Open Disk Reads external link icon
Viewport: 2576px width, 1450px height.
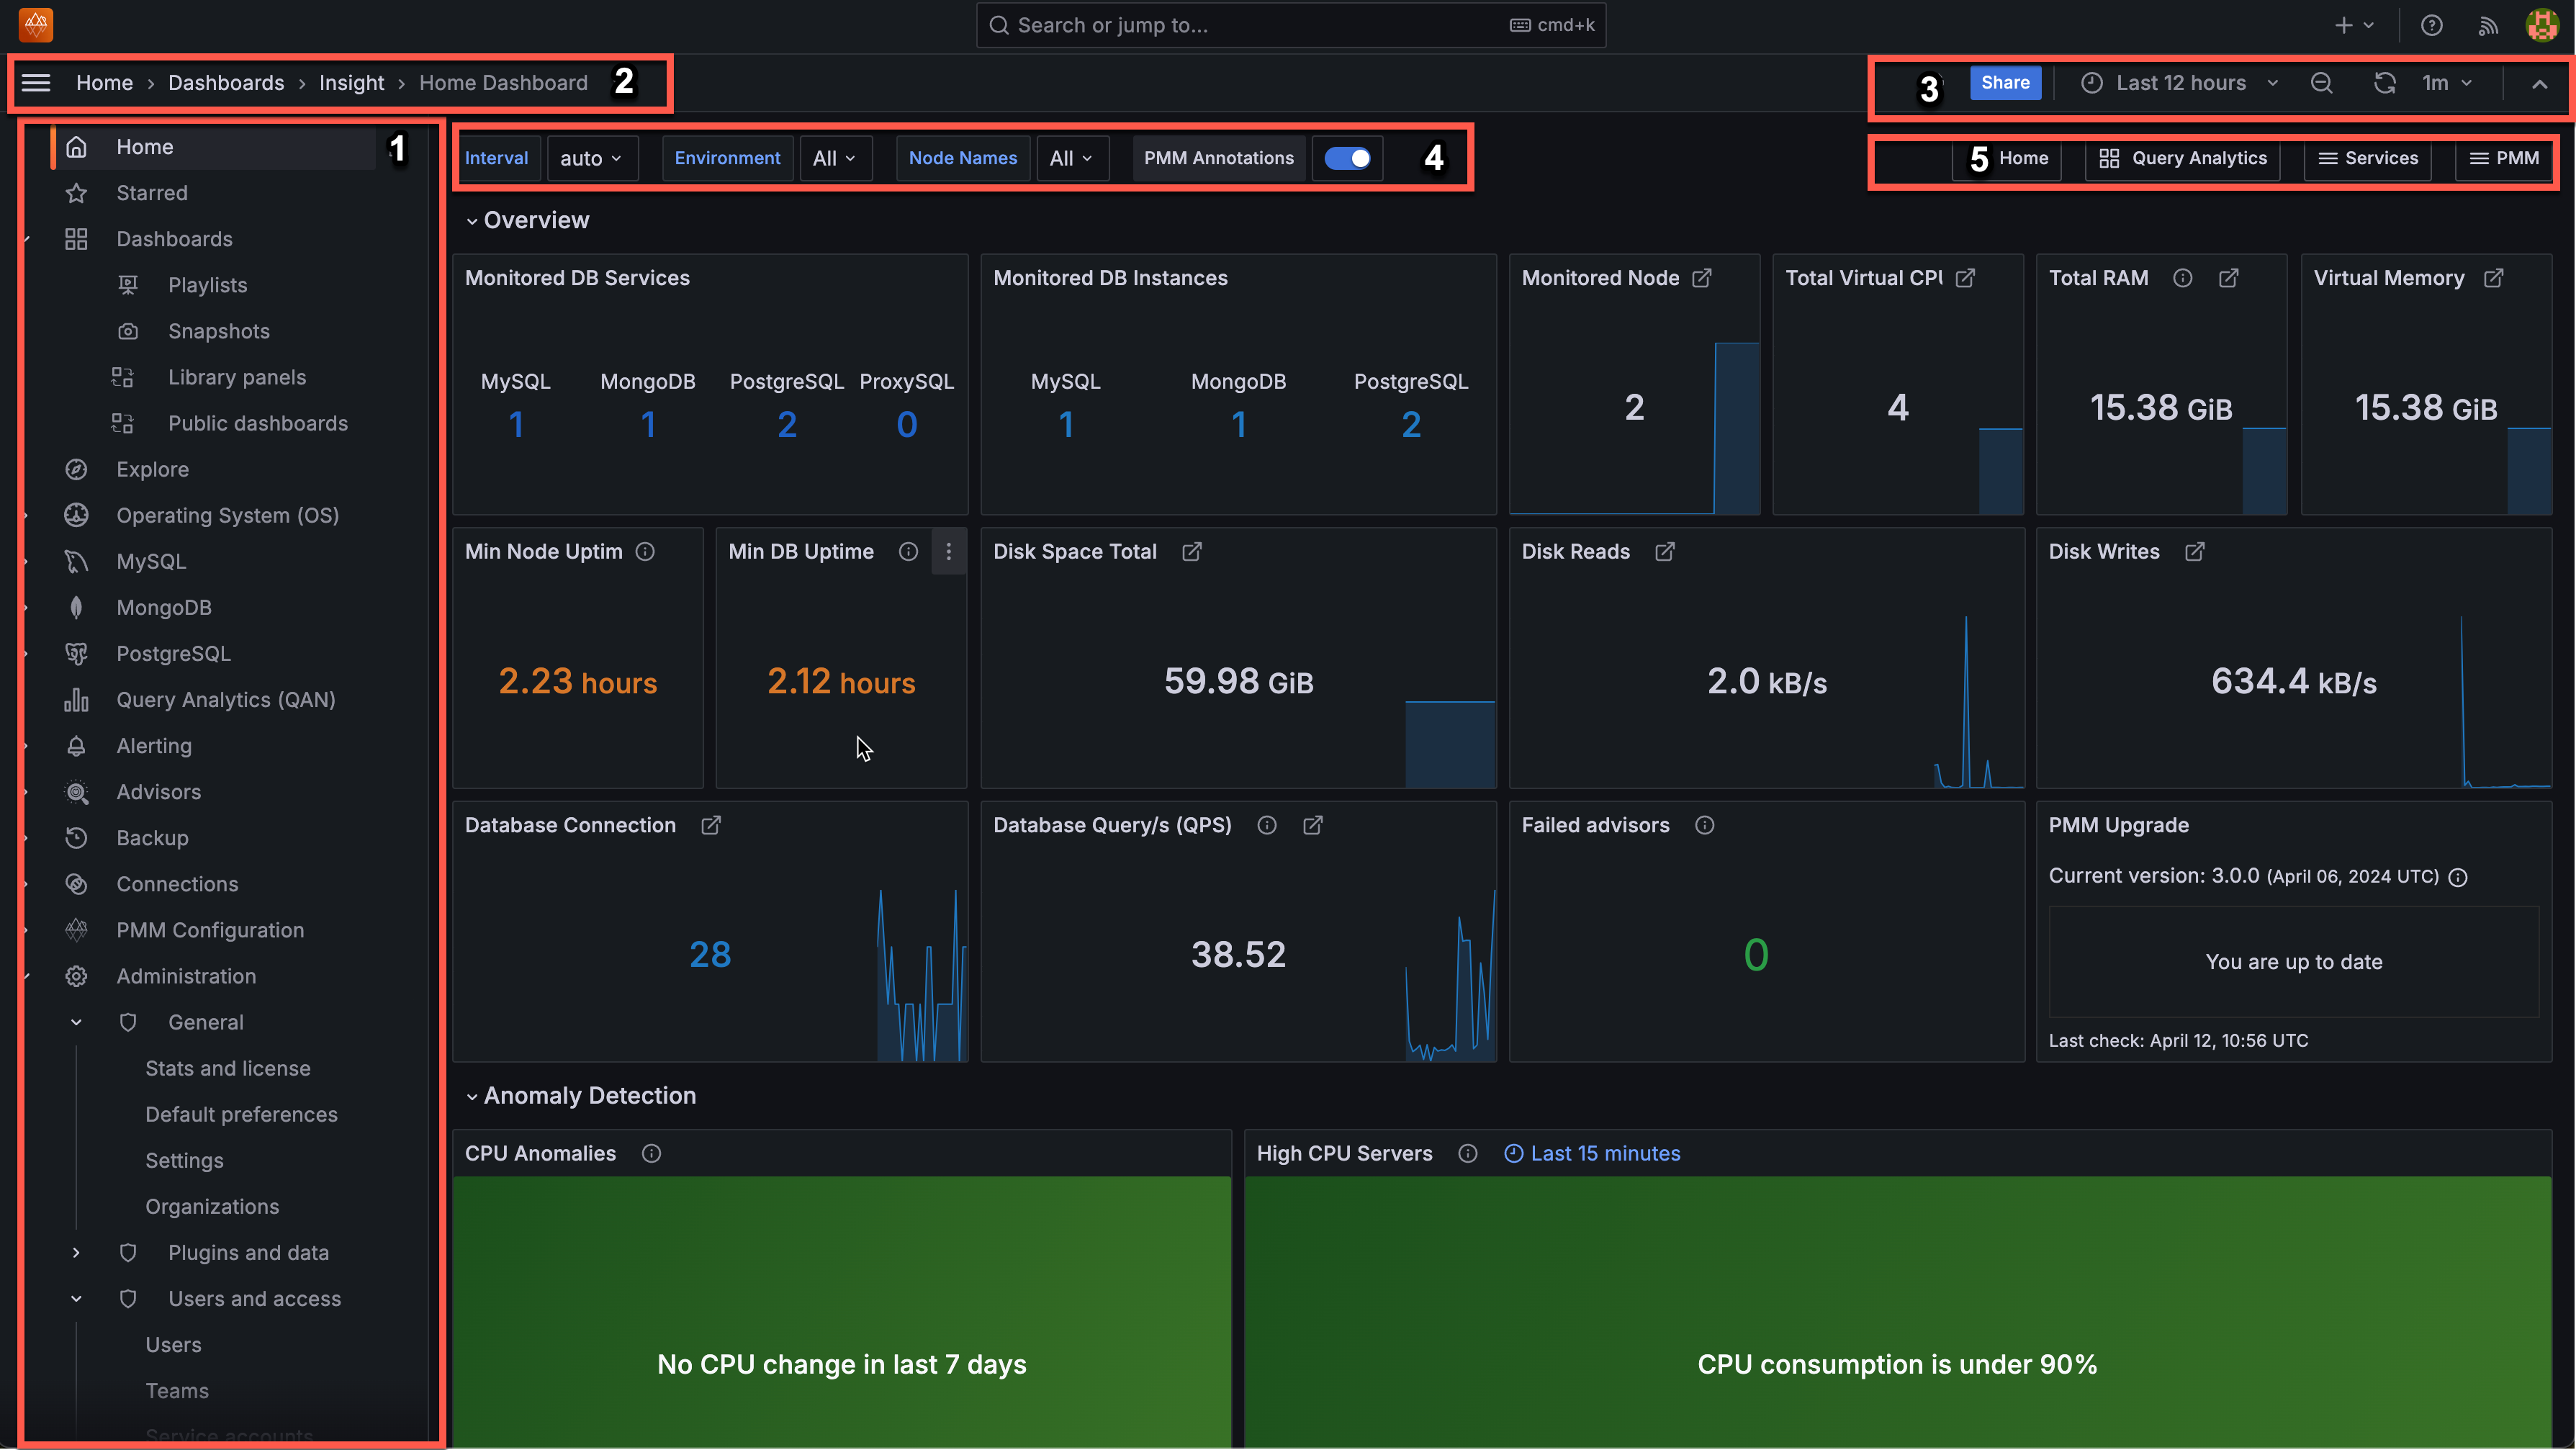(1664, 552)
